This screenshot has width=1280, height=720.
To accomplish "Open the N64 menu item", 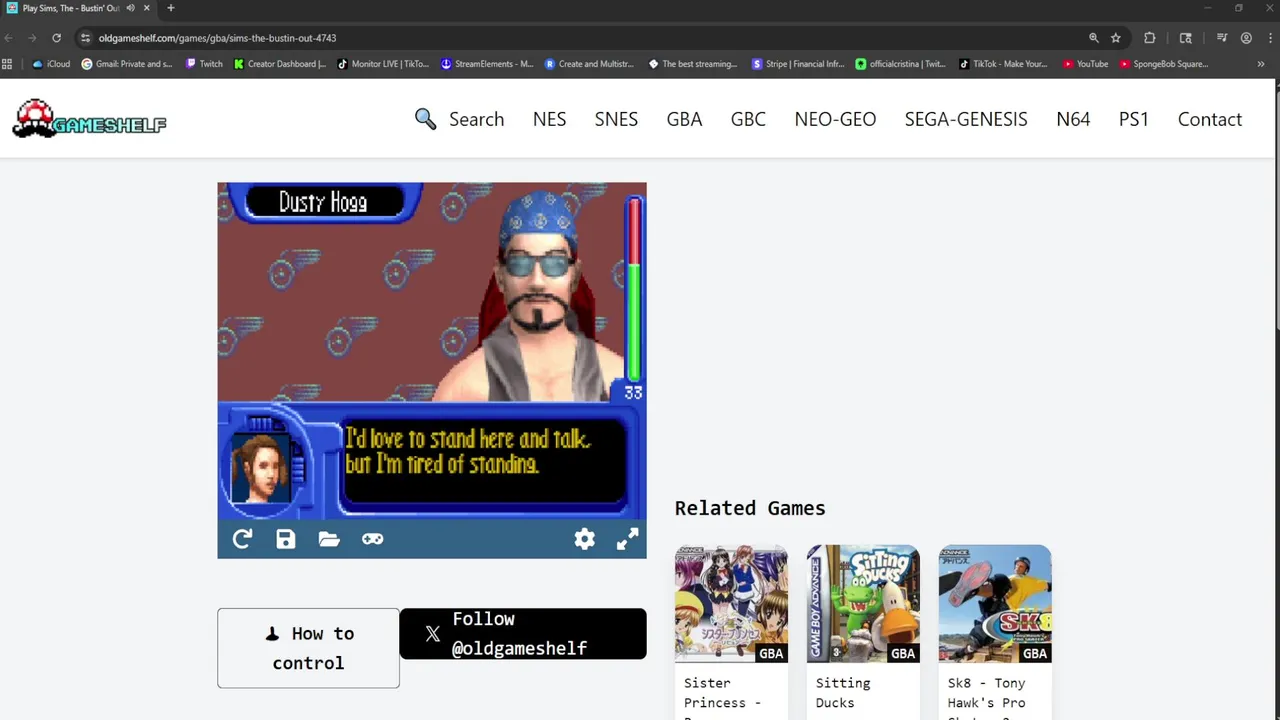I will point(1073,119).
